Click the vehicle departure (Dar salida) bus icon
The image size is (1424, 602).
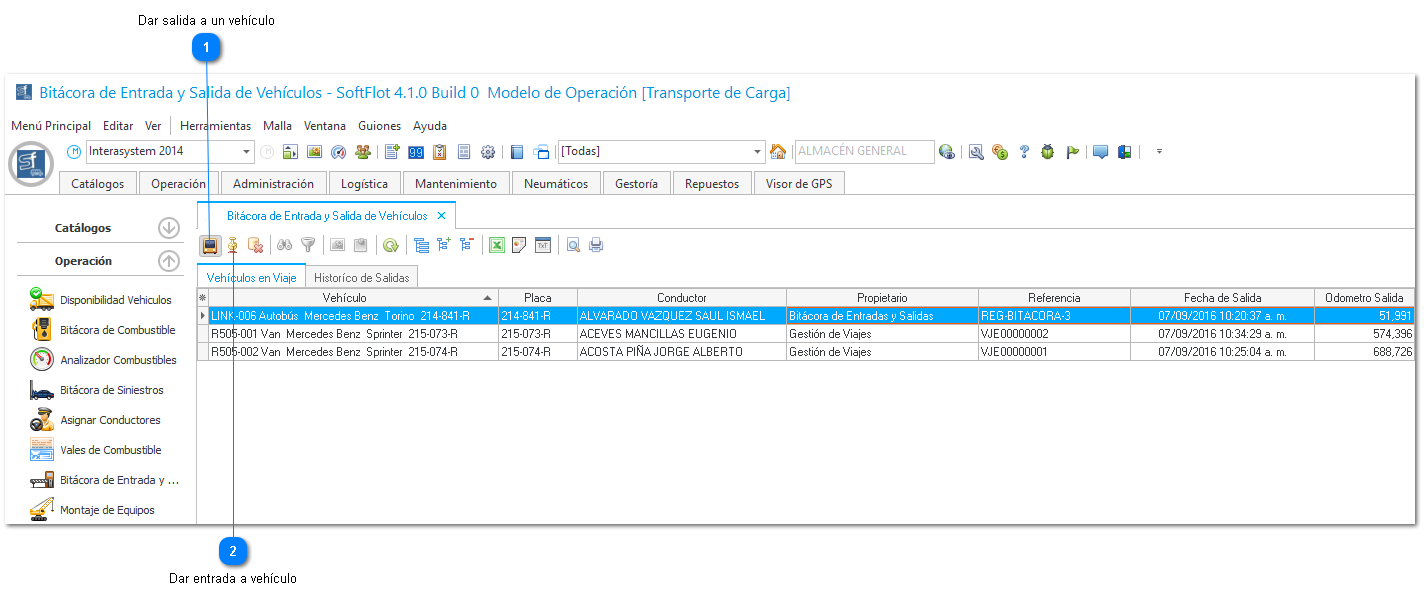coord(211,245)
